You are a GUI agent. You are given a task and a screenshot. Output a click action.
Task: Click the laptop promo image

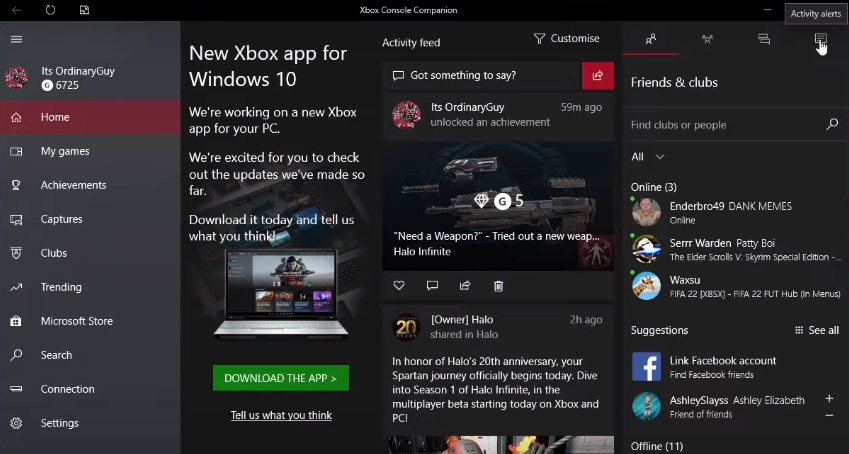click(x=281, y=294)
